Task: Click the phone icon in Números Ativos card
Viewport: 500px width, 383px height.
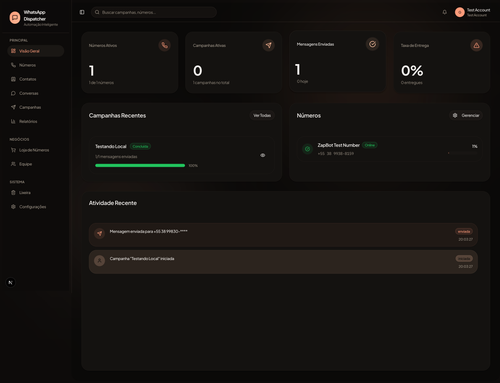Action: [165, 45]
